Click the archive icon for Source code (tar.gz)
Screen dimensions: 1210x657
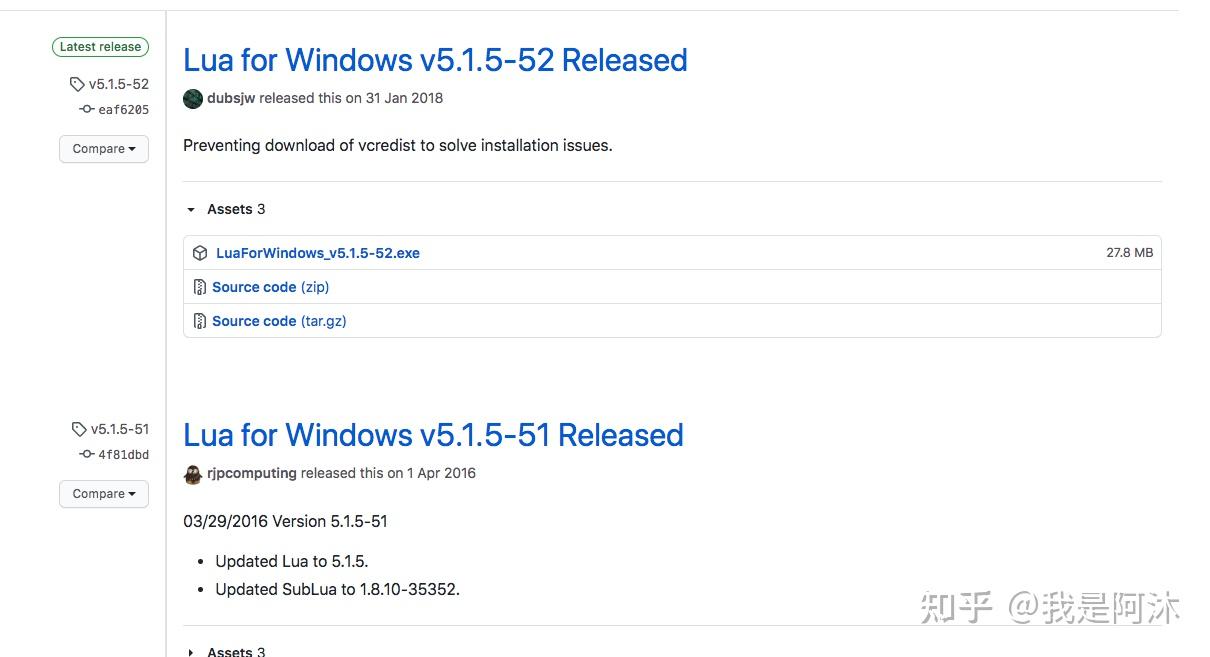coord(200,321)
